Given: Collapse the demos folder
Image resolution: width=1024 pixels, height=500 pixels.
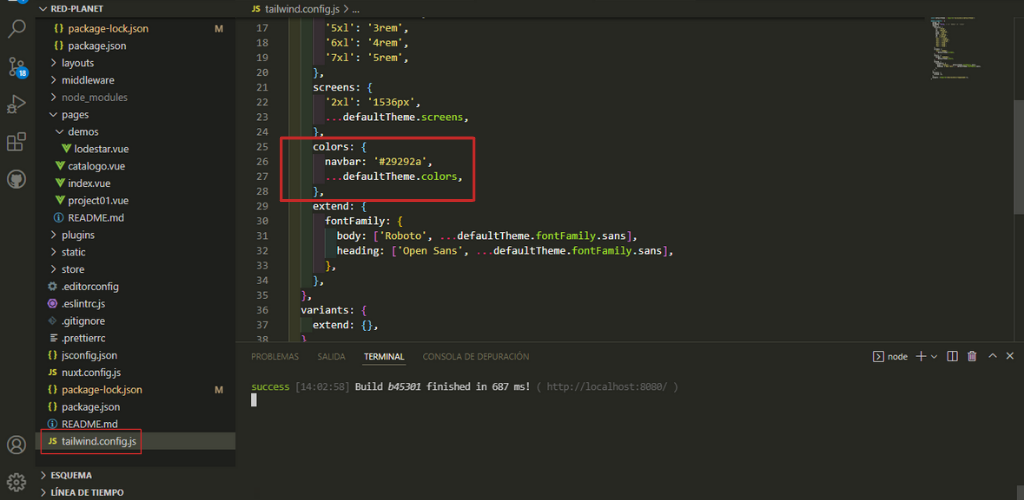Looking at the screenshot, I should [x=84, y=132].
